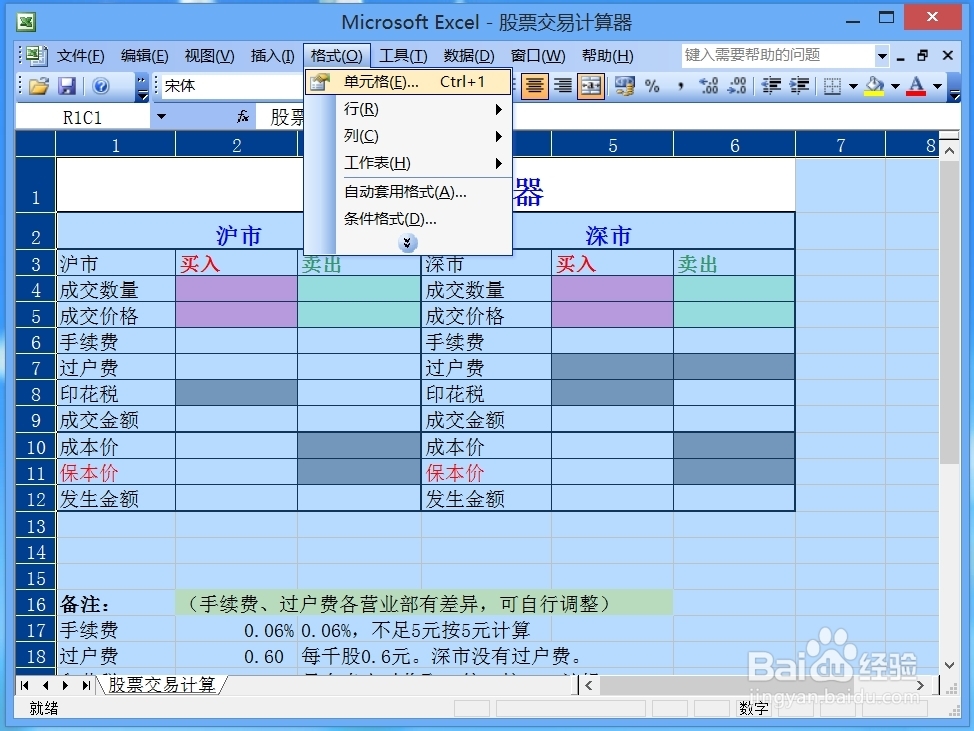
Task: Open the 列(C) submenu
Action: [x=408, y=136]
